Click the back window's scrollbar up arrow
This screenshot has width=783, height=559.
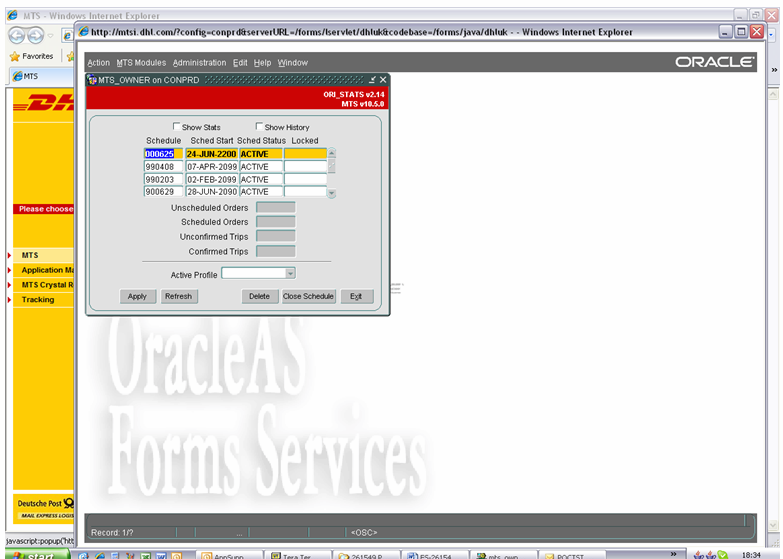[x=773, y=94]
